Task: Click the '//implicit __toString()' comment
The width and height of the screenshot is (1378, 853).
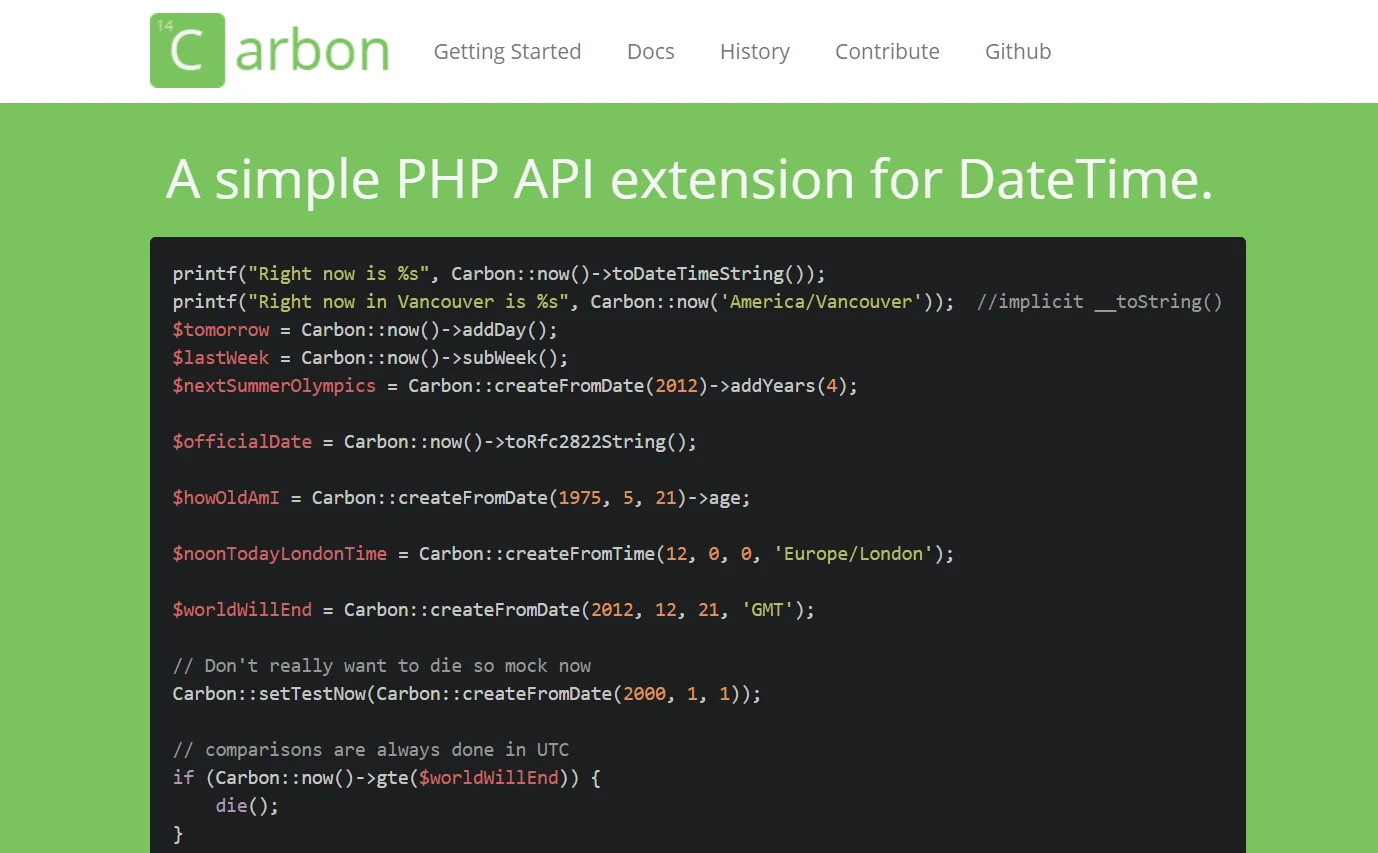Action: pos(1099,302)
